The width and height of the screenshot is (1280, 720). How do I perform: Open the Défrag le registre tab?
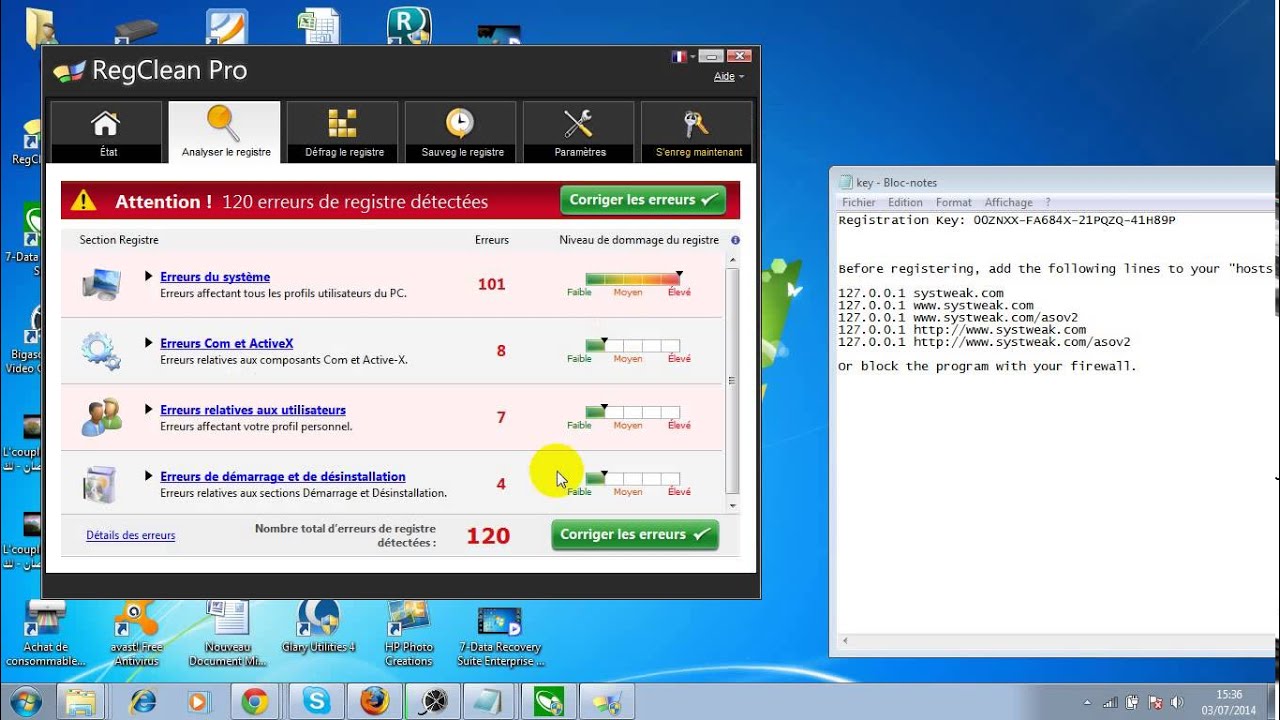(343, 132)
